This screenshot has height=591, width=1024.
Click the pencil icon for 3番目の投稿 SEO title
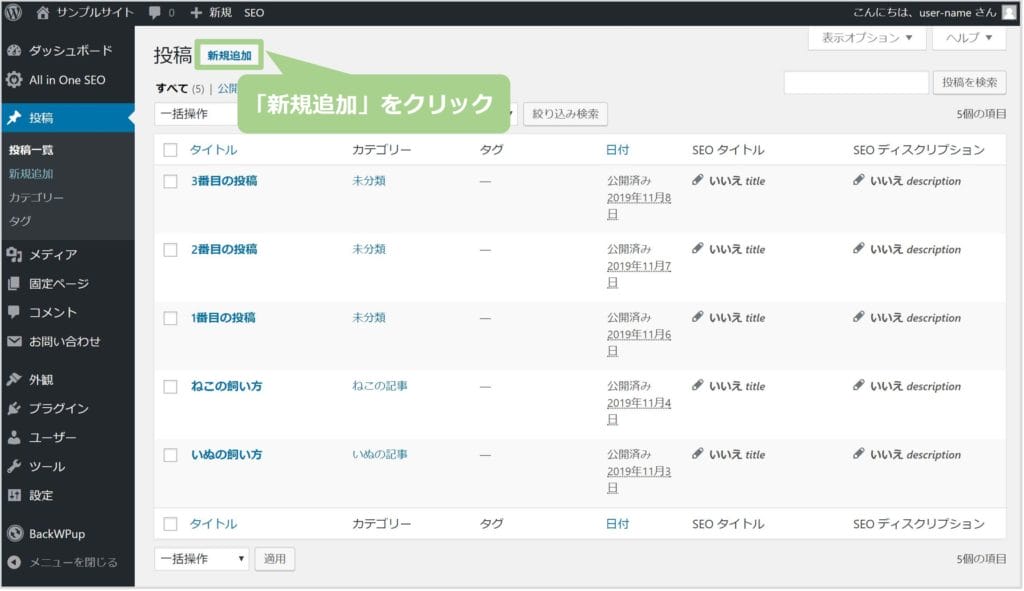point(698,180)
